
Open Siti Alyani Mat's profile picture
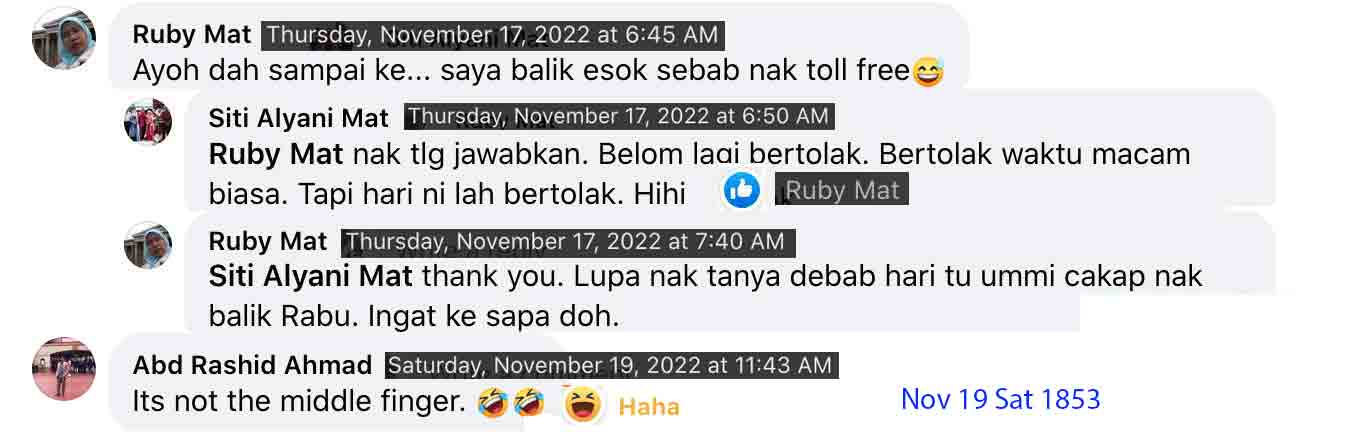click(x=148, y=122)
